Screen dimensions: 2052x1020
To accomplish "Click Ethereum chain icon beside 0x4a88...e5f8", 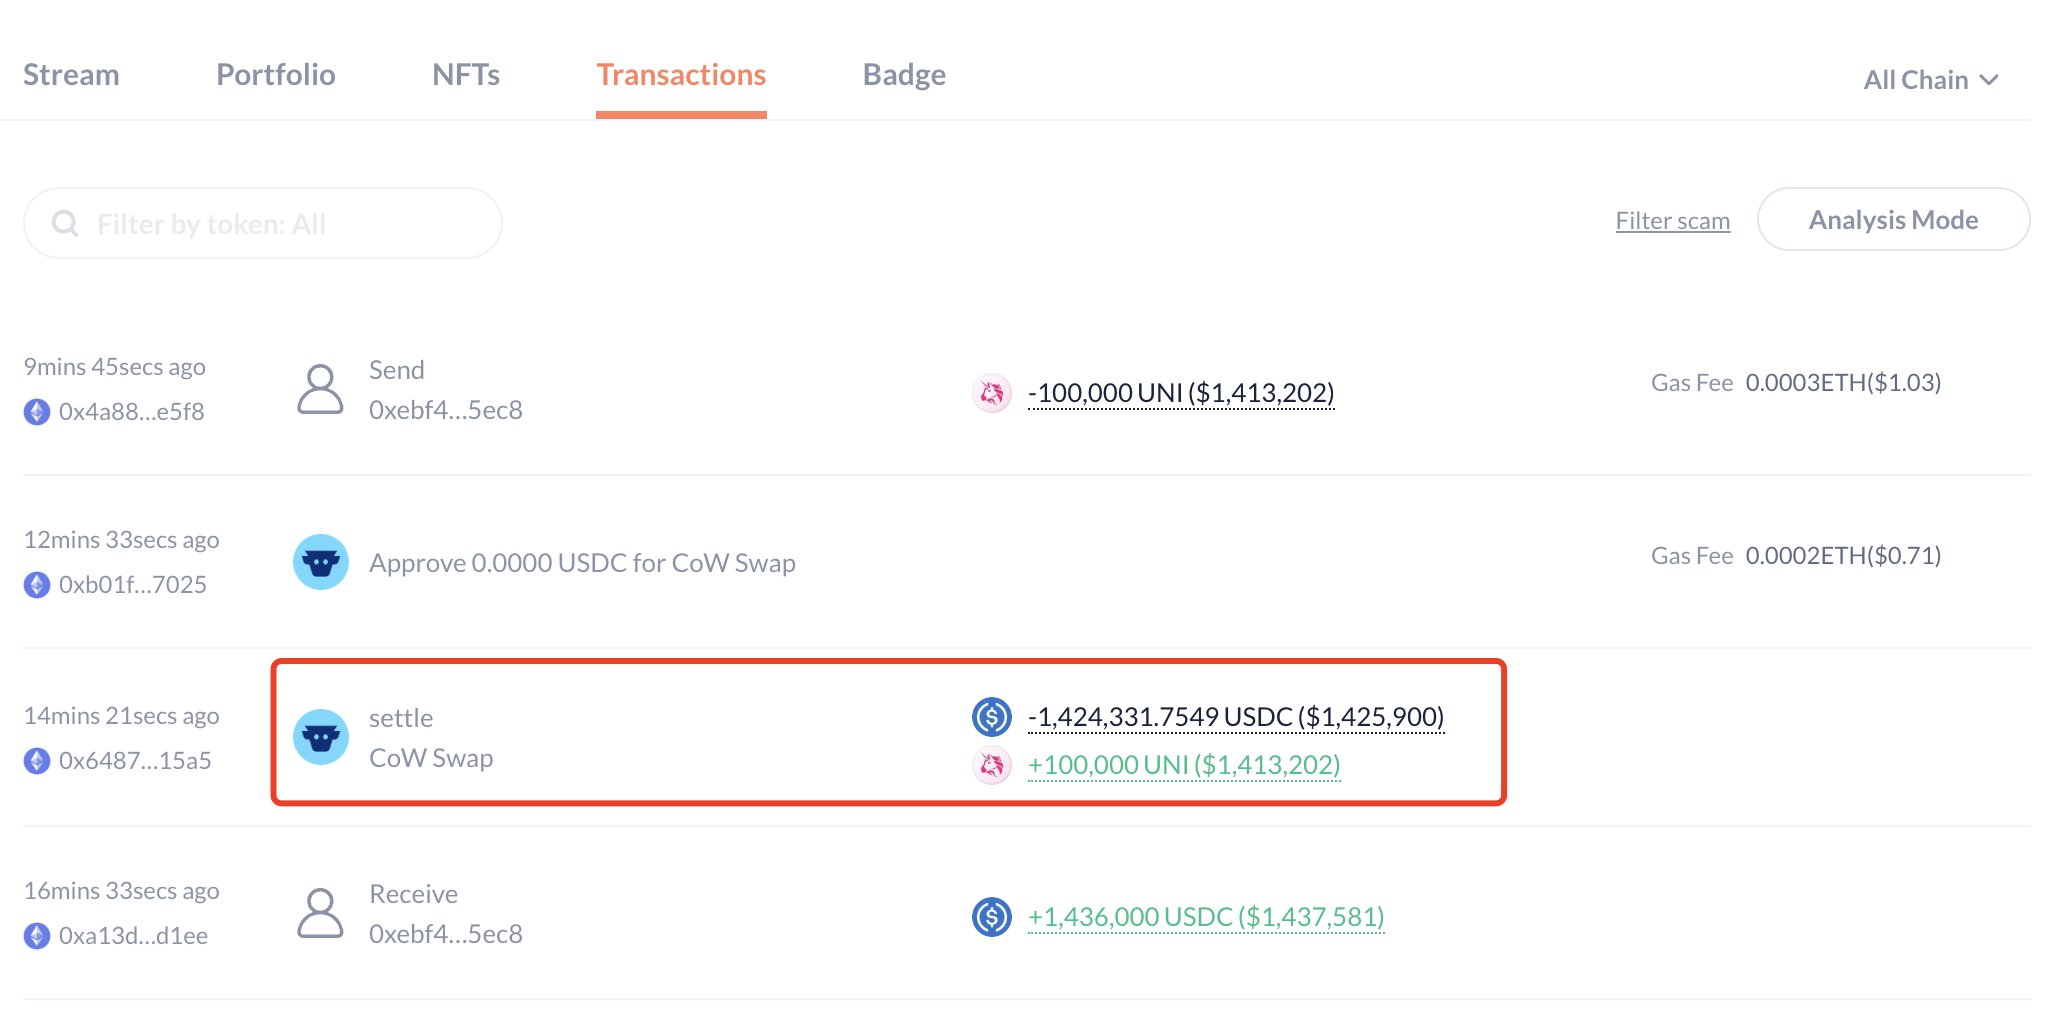I will coord(37,412).
